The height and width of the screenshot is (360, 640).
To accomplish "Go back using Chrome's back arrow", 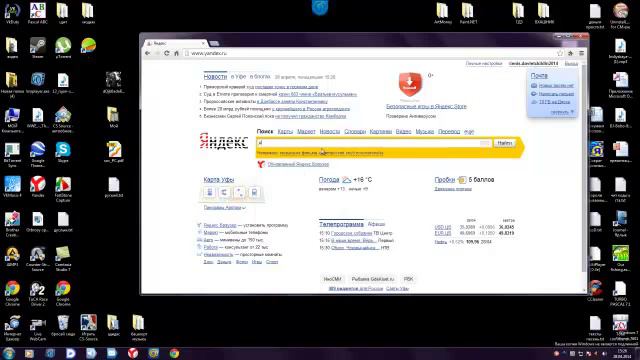I will coord(148,53).
